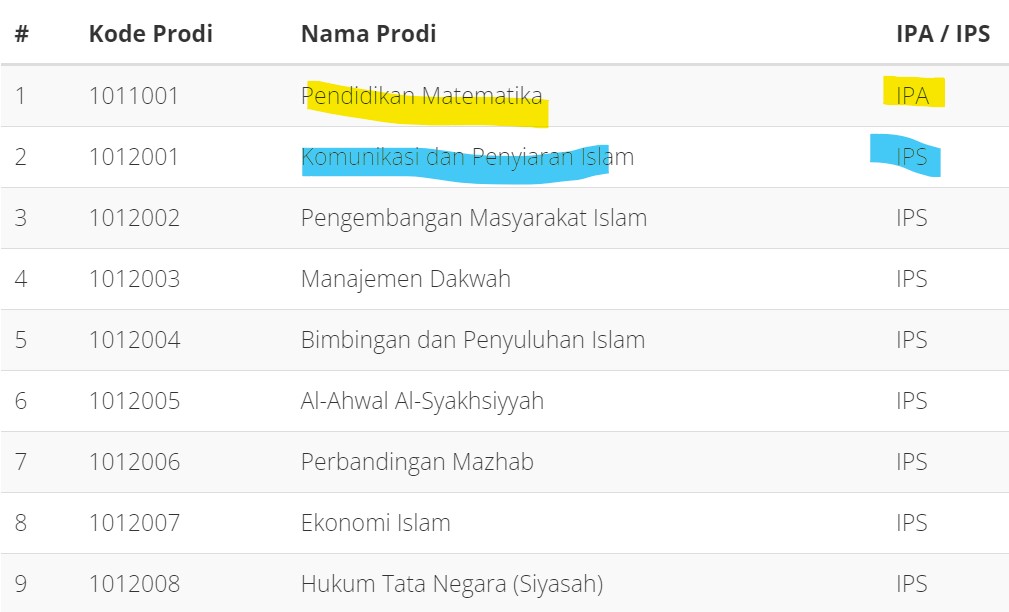The image size is (1009, 612).
Task: Select Bimbingan dan Penyuluhan Islam entry
Action: pyautogui.click(x=473, y=340)
